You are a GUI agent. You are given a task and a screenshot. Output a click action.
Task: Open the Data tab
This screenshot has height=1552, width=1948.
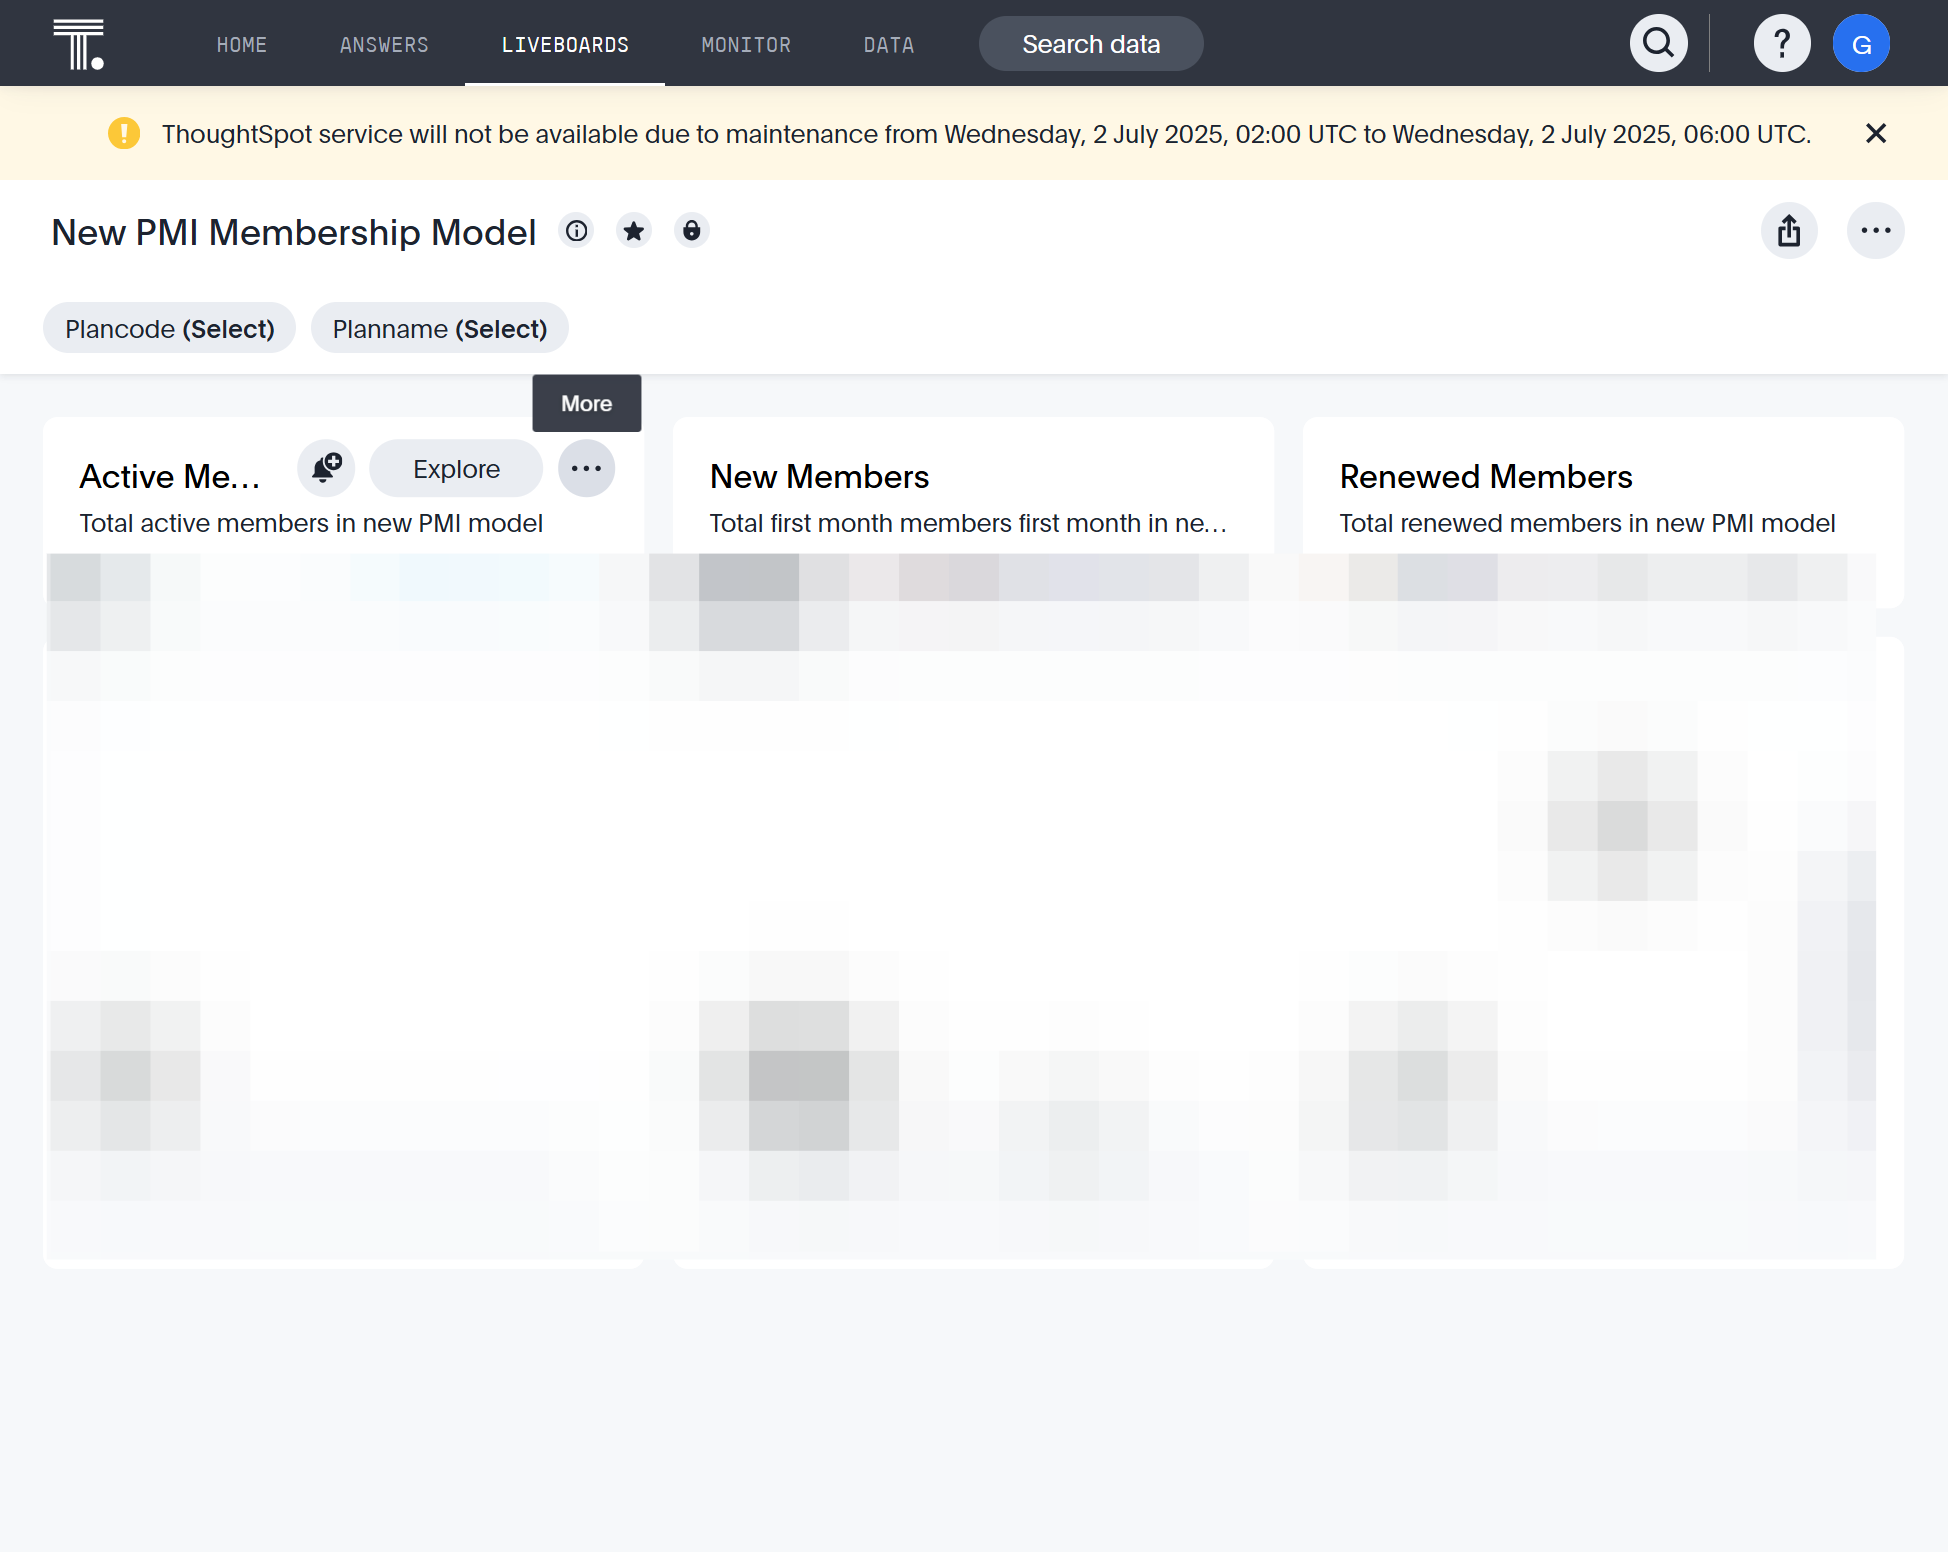(889, 45)
